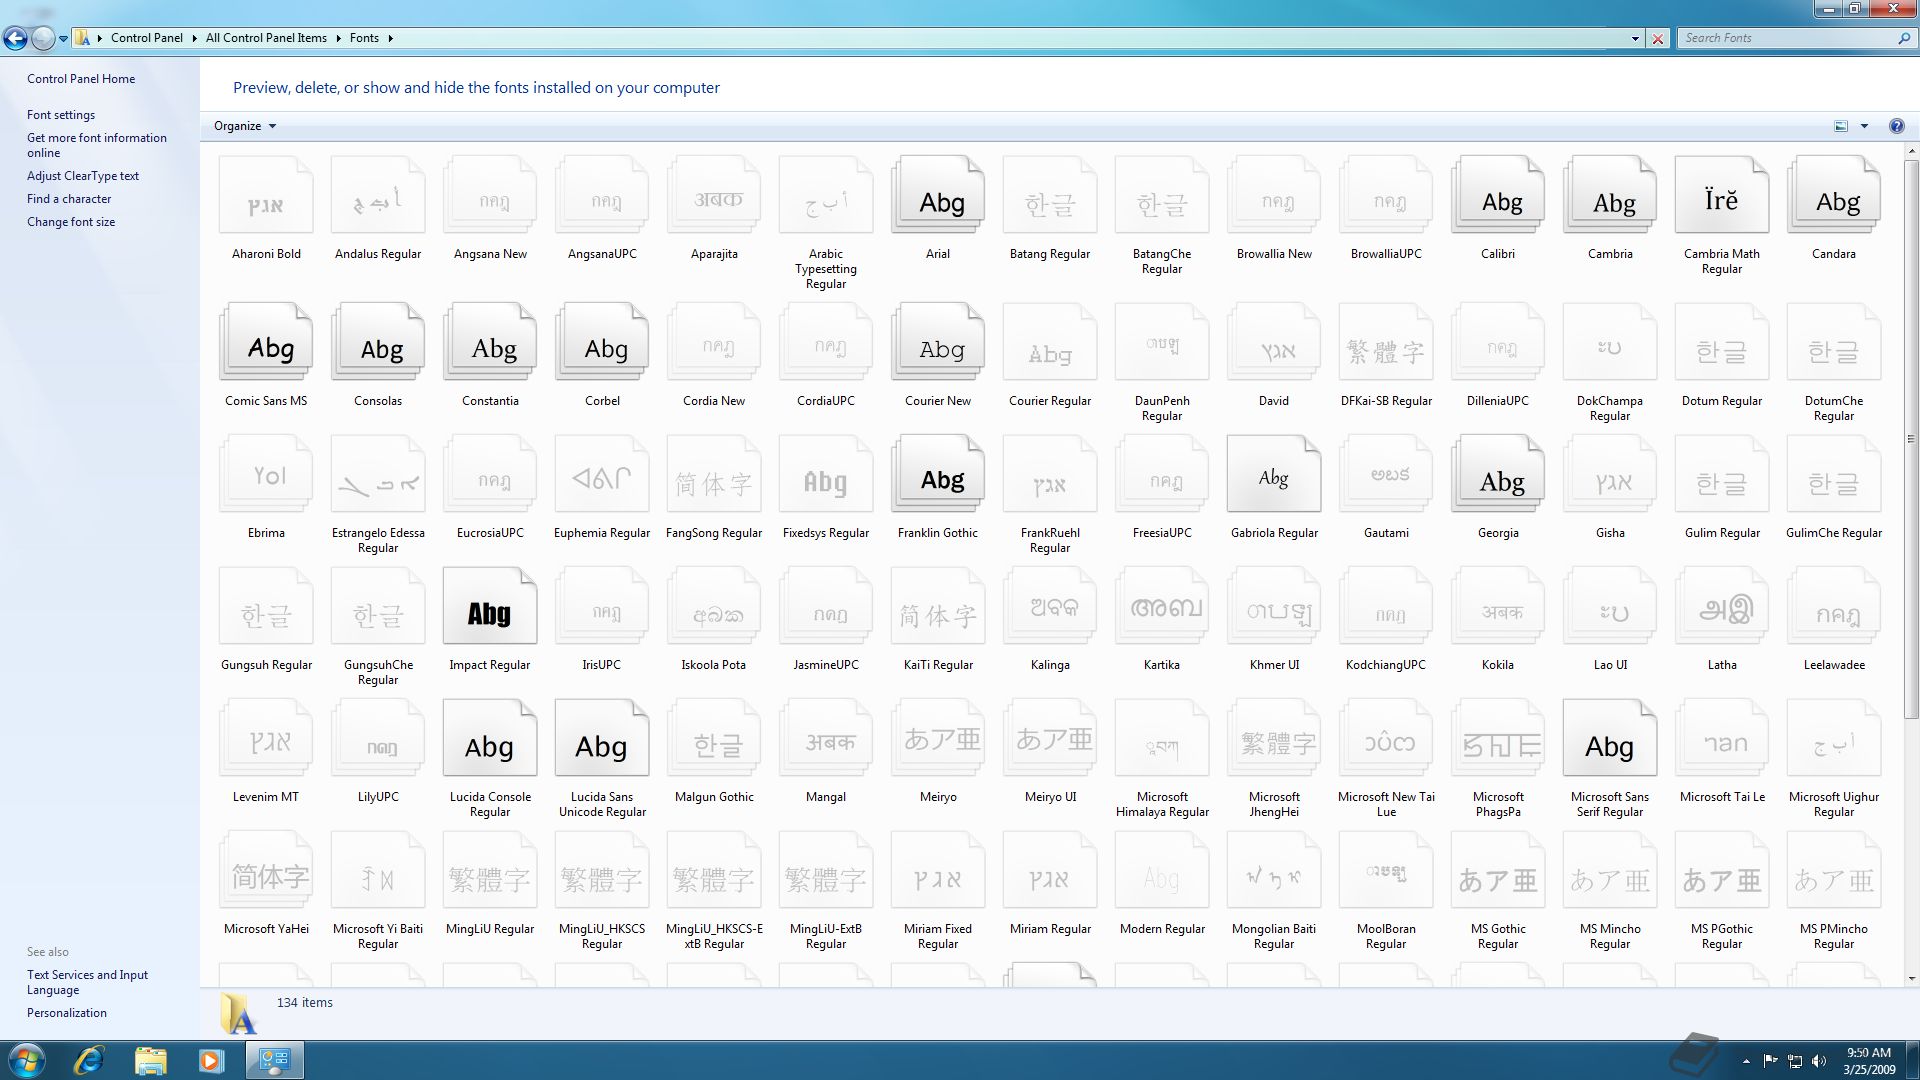1920x1080 pixels.
Task: Select the Mangal font icon
Action: 826,738
